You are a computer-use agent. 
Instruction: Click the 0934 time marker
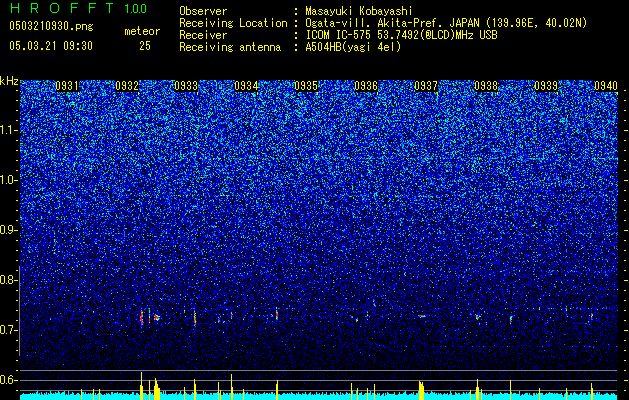246,86
